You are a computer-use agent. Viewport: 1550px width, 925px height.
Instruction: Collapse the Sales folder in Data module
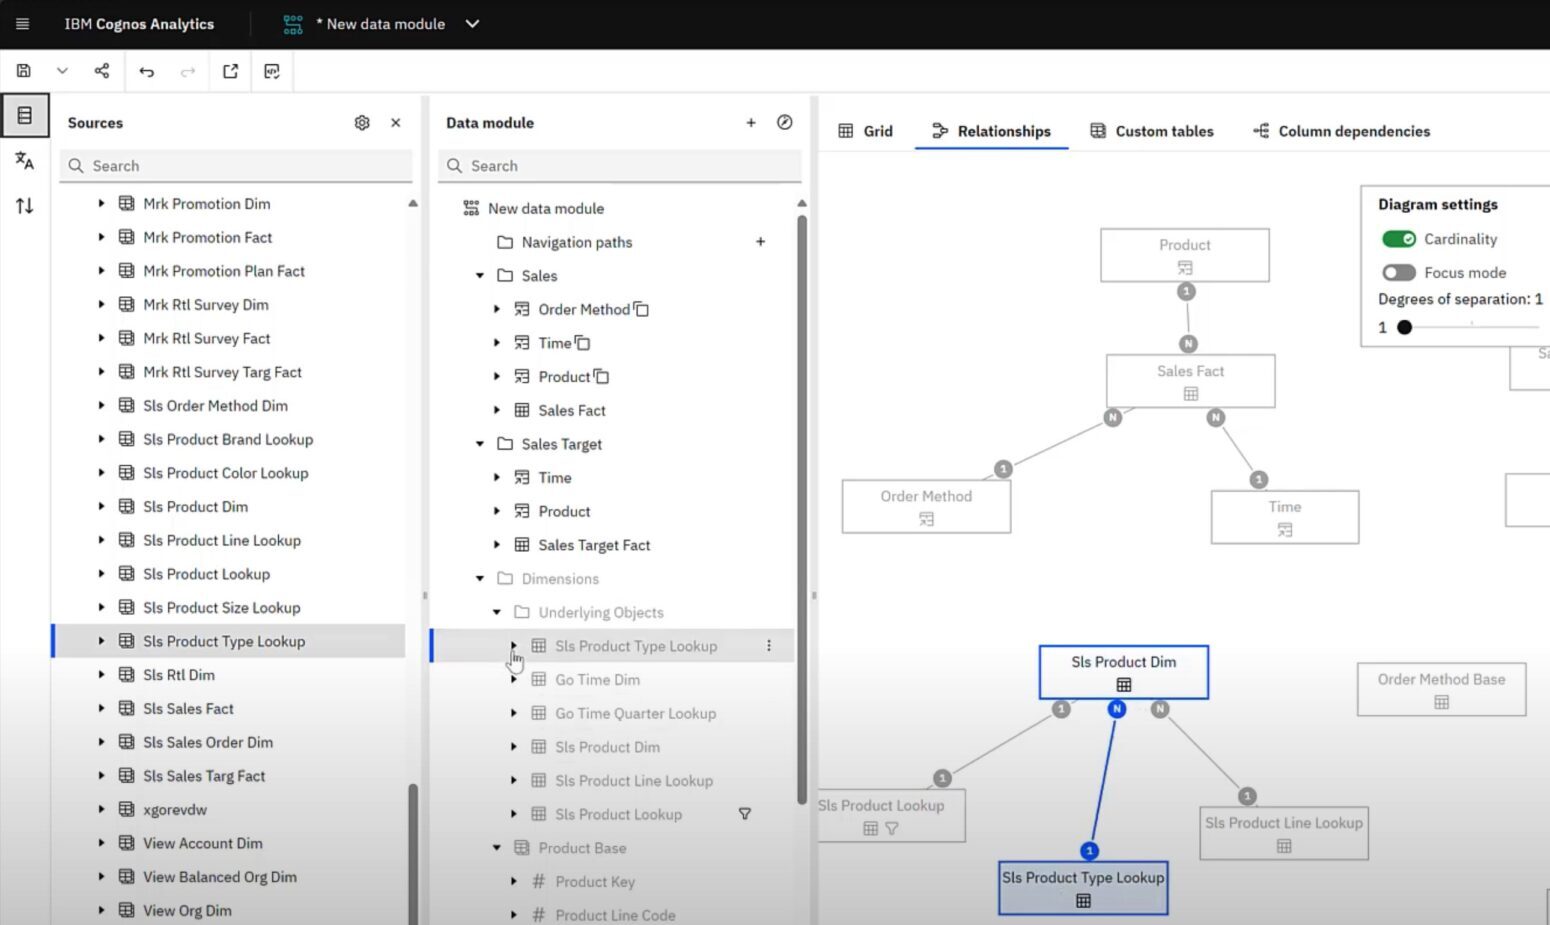point(478,275)
